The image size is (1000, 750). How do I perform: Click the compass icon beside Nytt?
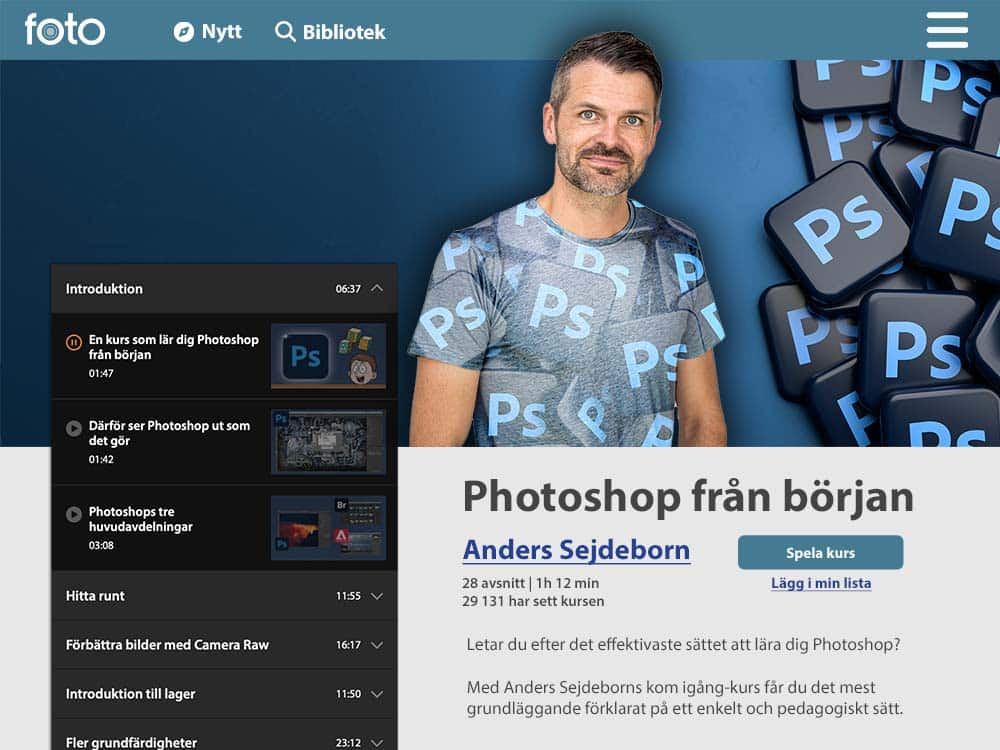184,32
